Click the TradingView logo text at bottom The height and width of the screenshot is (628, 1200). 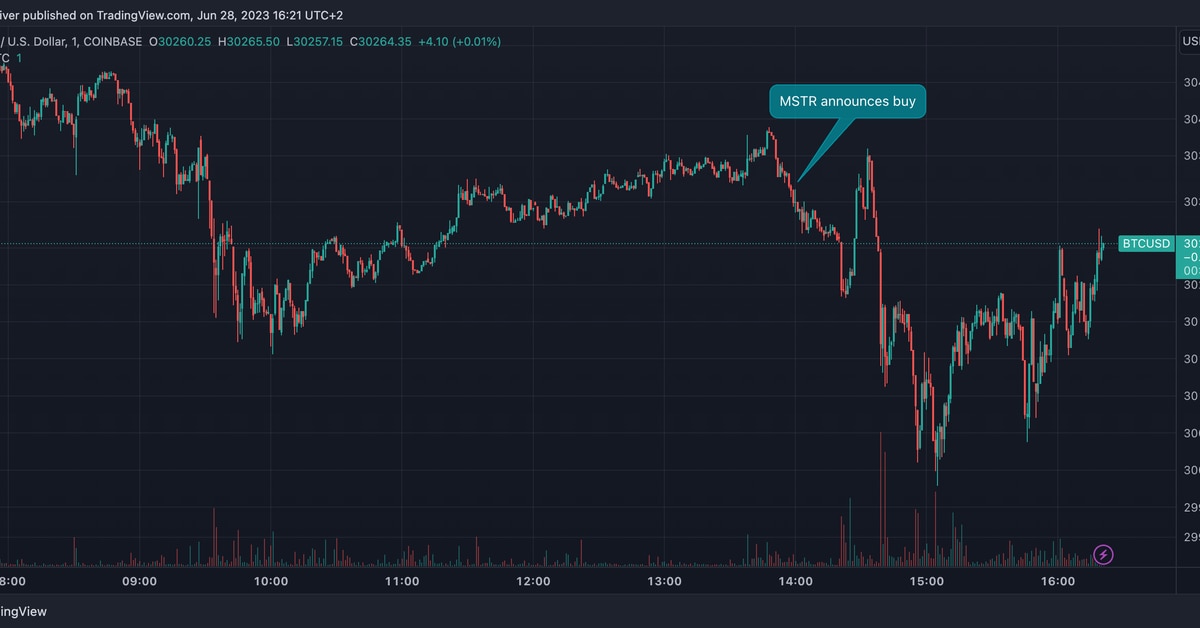tap(23, 611)
